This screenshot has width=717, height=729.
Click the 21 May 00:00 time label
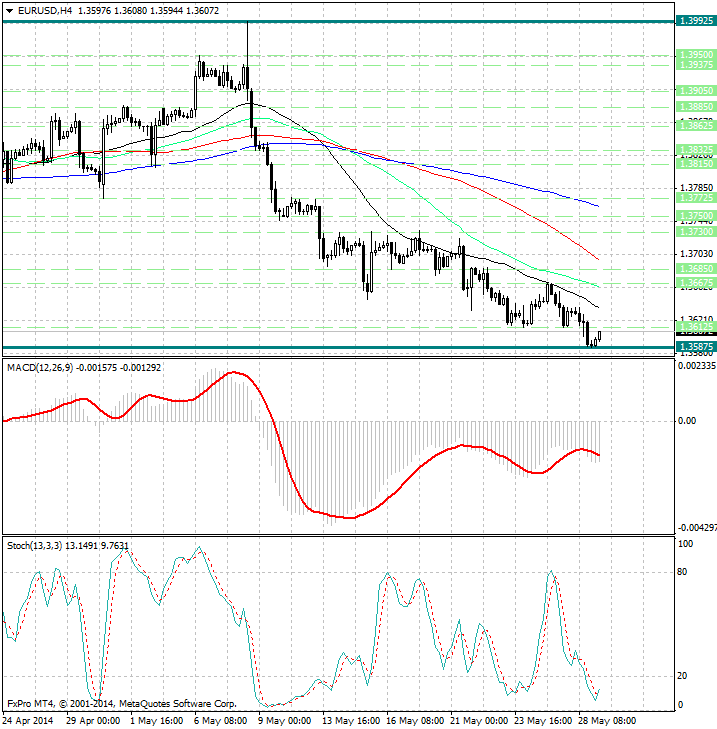[479, 721]
